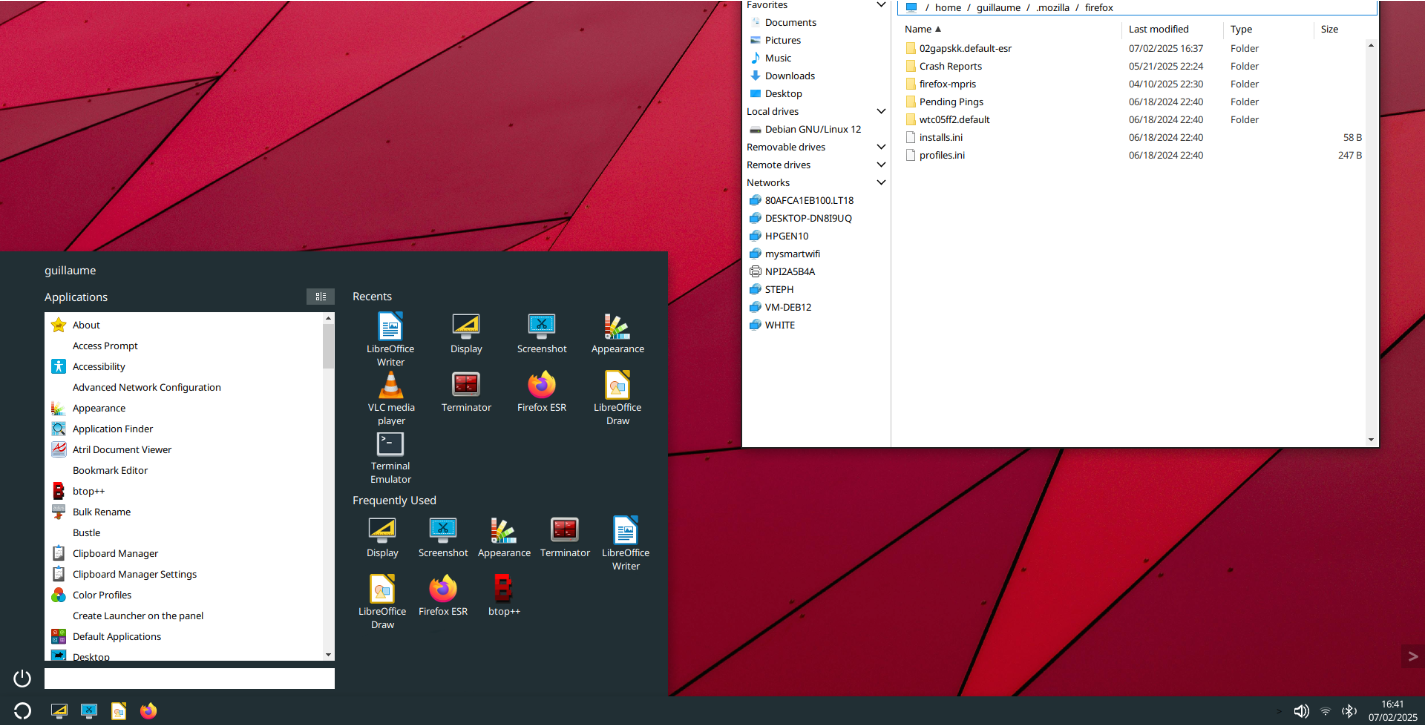This screenshot has height=725, width=1426.
Task: Click the power button in menu
Action: coord(22,678)
